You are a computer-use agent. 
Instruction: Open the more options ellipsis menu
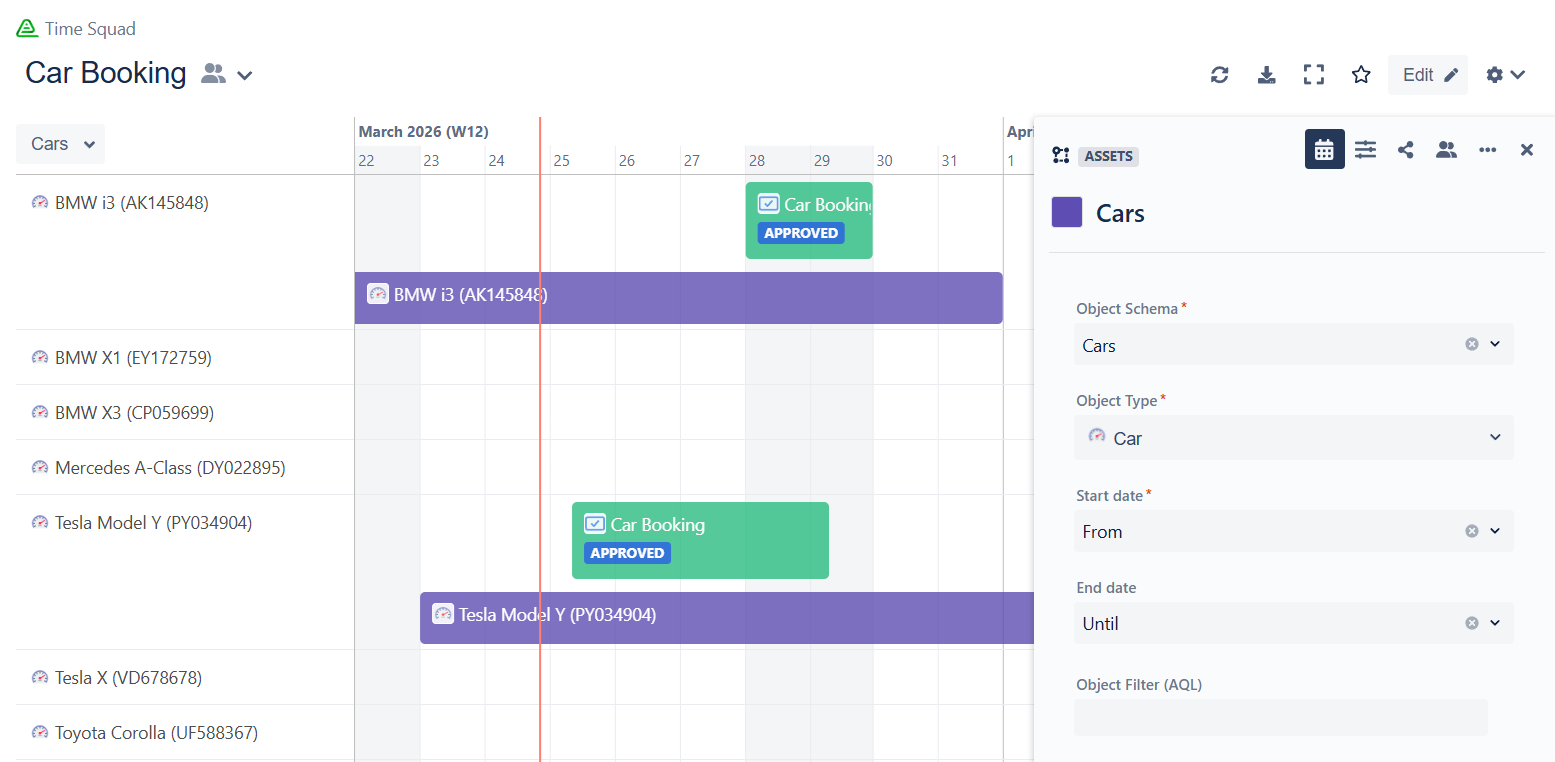pos(1488,150)
